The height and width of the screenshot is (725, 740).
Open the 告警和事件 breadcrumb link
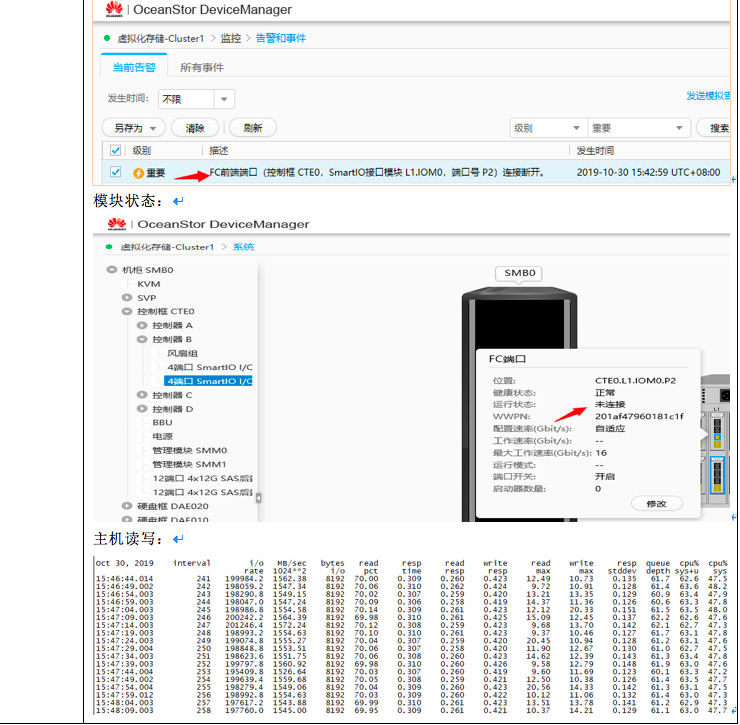click(280, 38)
